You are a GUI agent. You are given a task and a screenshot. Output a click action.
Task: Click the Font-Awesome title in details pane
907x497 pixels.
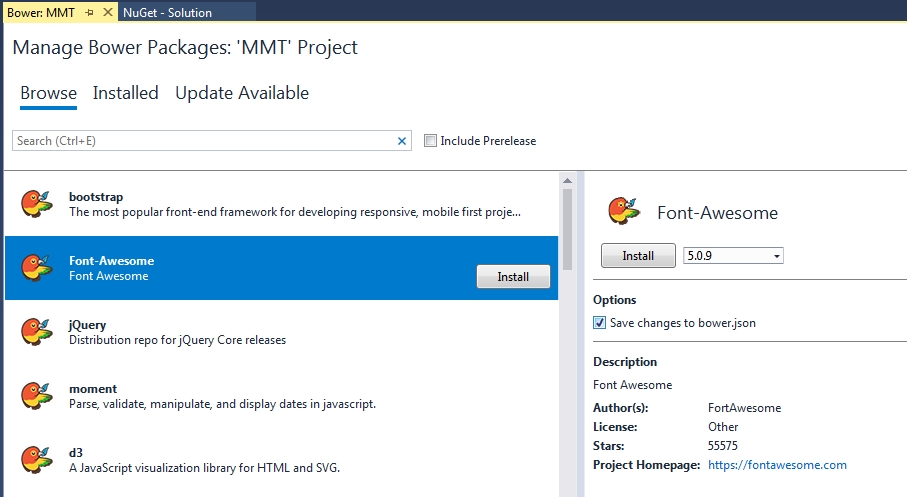click(x=717, y=213)
